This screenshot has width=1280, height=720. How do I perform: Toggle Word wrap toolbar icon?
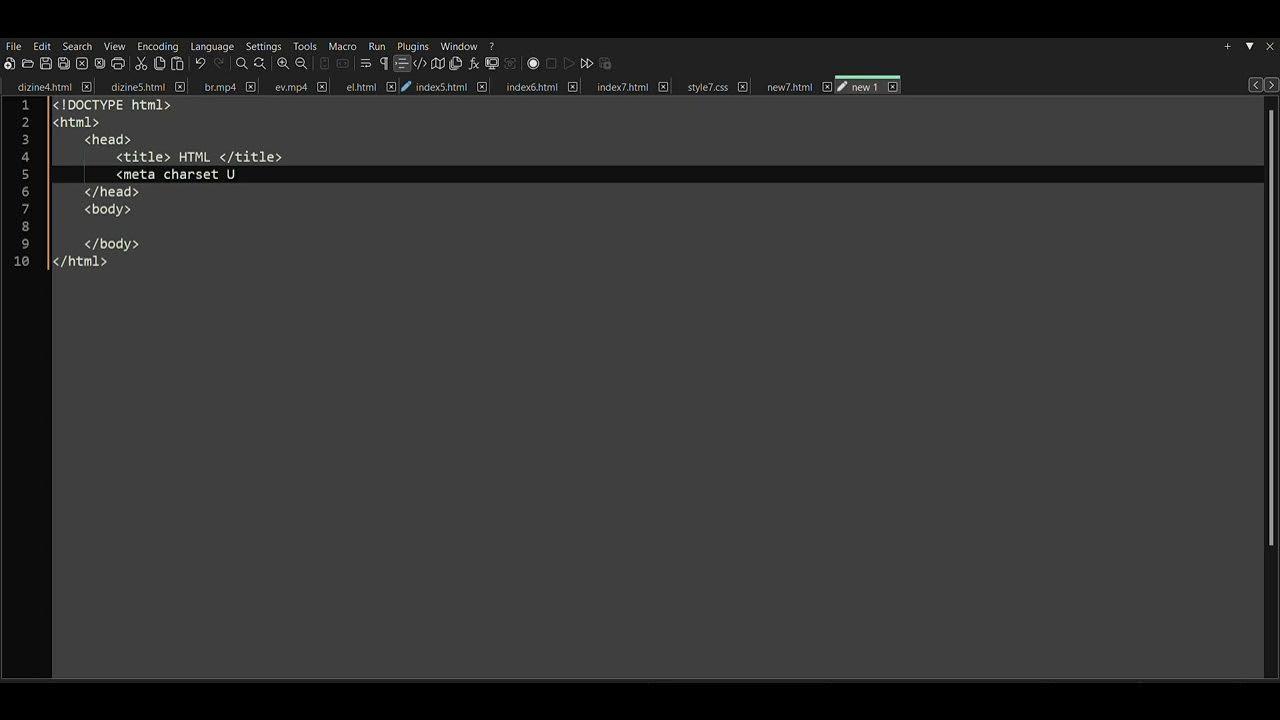pos(366,63)
